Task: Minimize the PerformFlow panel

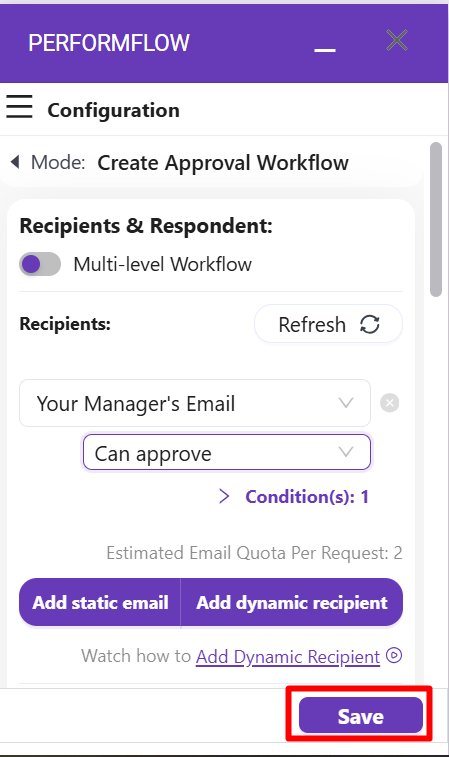Action: [x=324, y=49]
